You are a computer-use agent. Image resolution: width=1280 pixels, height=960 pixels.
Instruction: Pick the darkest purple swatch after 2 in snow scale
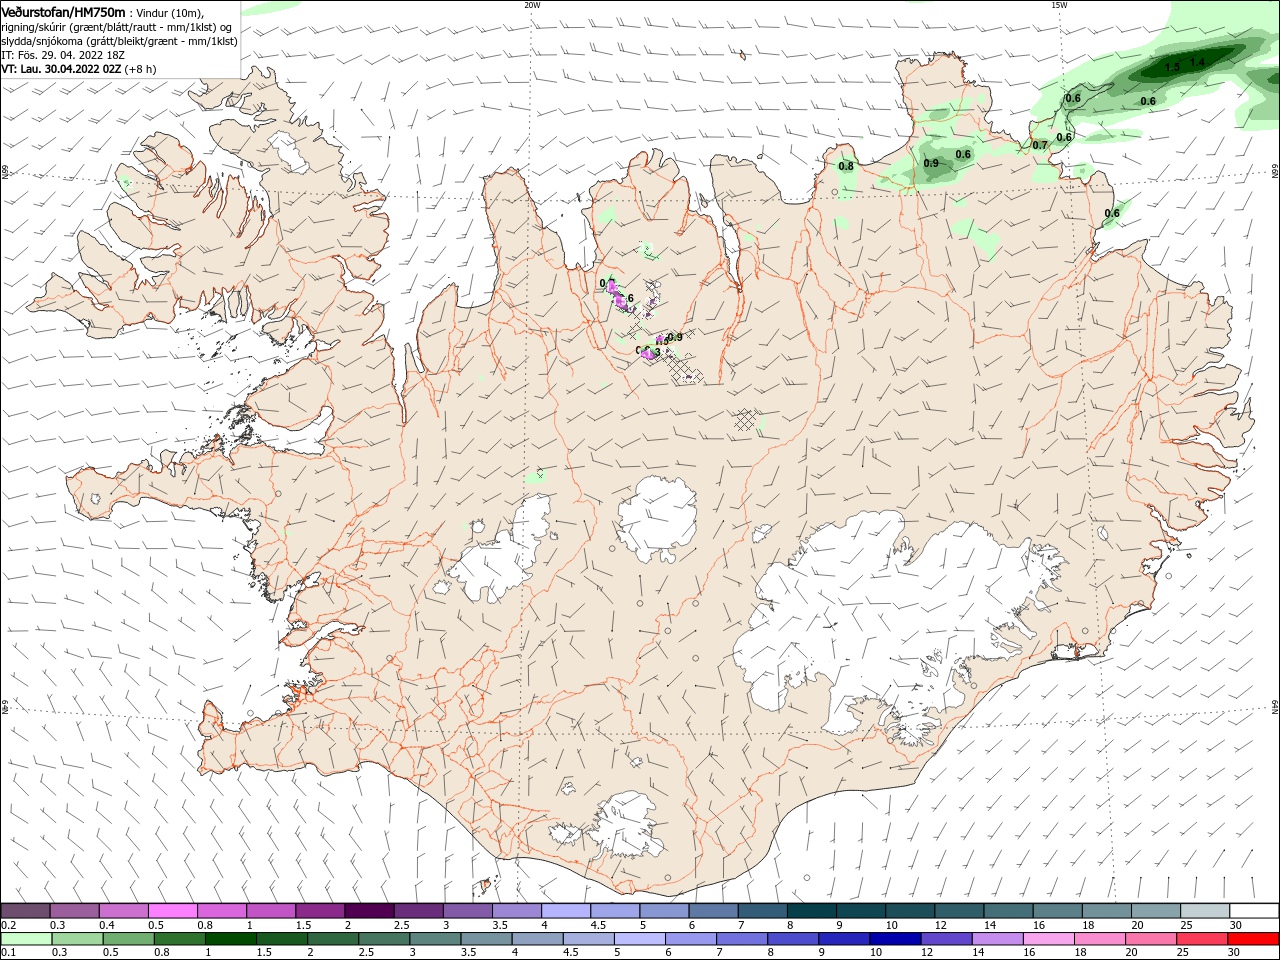[x=368, y=911]
